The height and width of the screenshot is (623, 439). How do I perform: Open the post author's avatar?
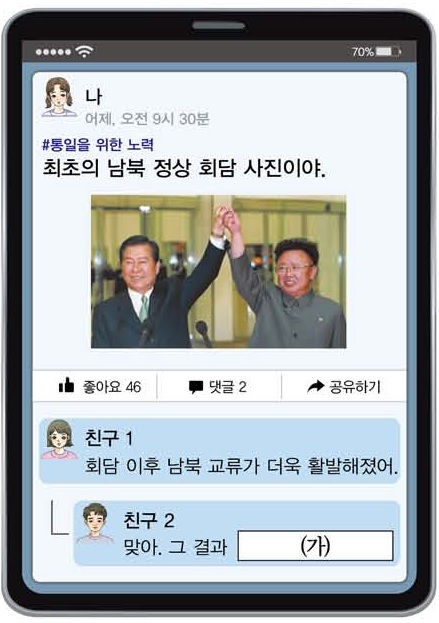pos(59,97)
